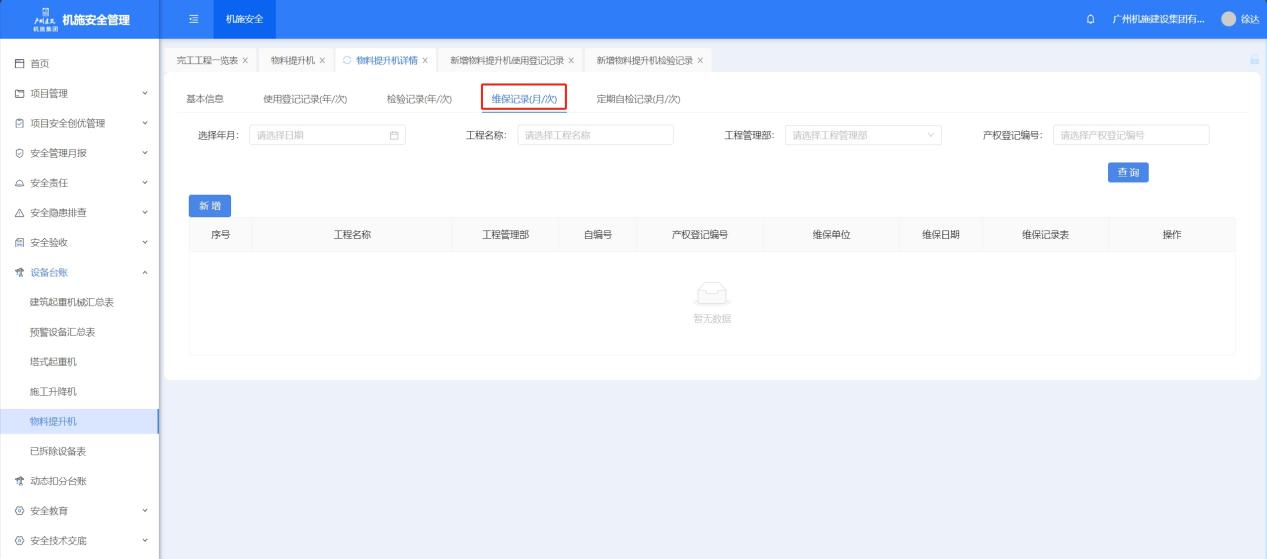Open 塔式起重机 in the sidebar

[x=53, y=361]
